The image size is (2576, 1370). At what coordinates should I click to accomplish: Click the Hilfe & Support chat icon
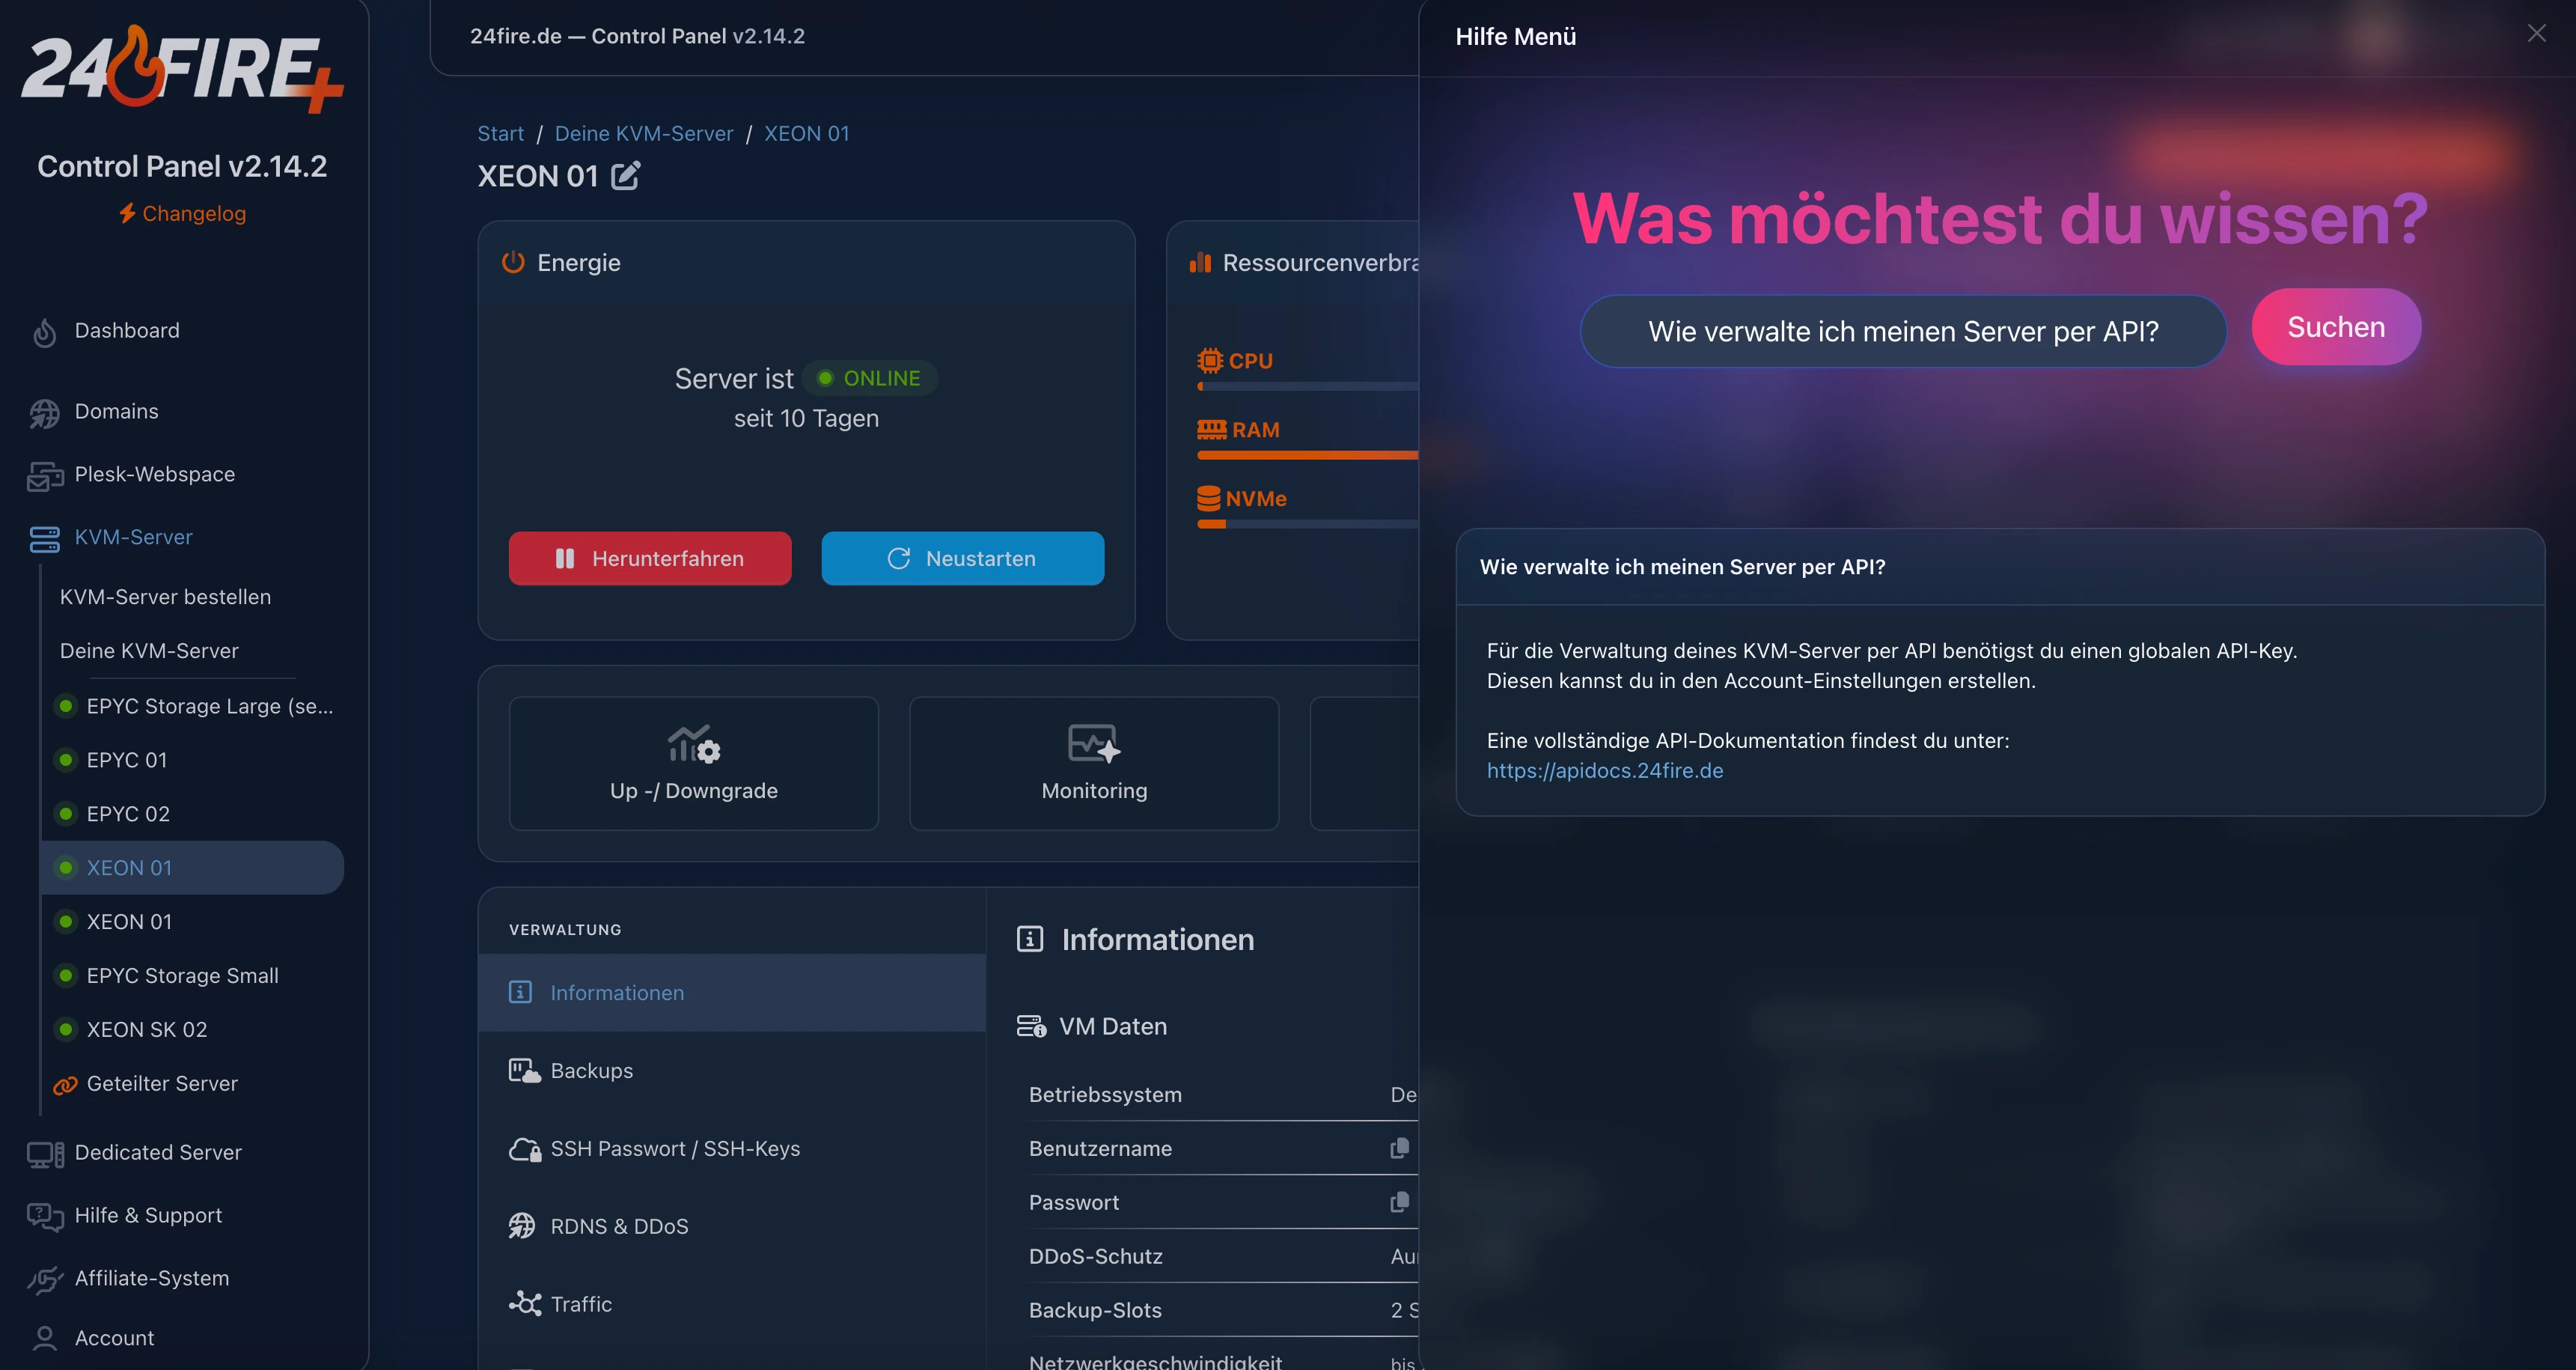45,1216
